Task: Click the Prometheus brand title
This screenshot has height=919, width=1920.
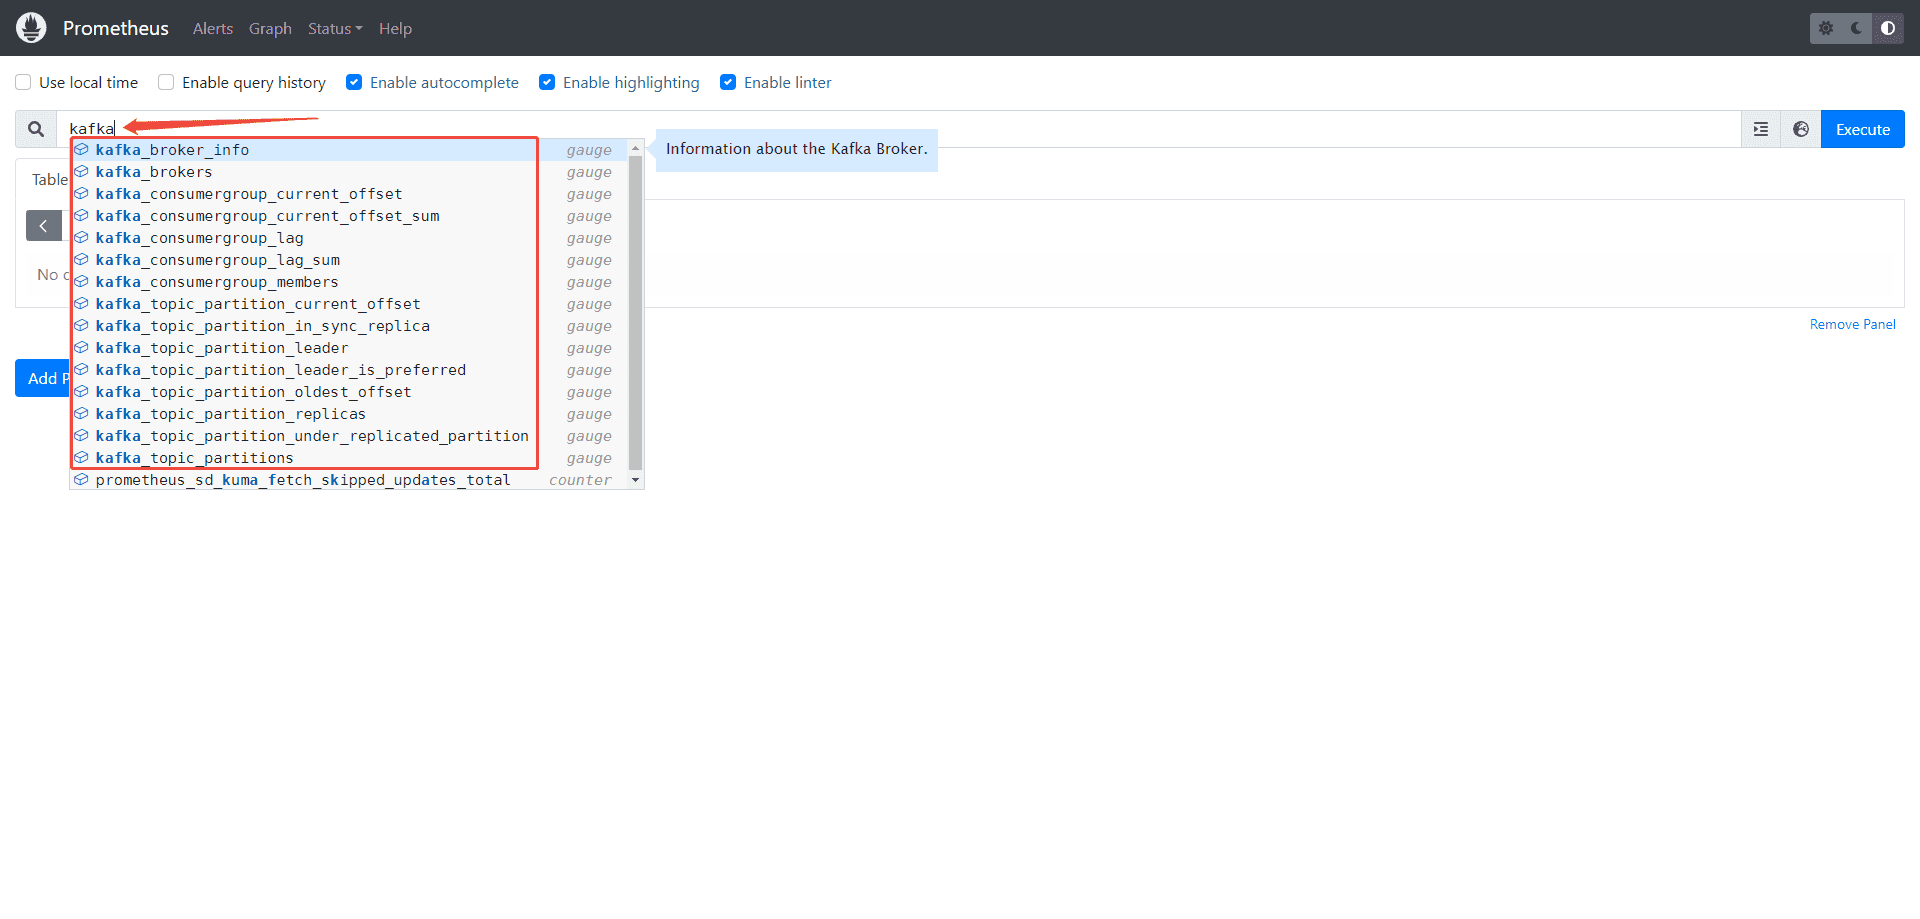Action: (x=116, y=28)
